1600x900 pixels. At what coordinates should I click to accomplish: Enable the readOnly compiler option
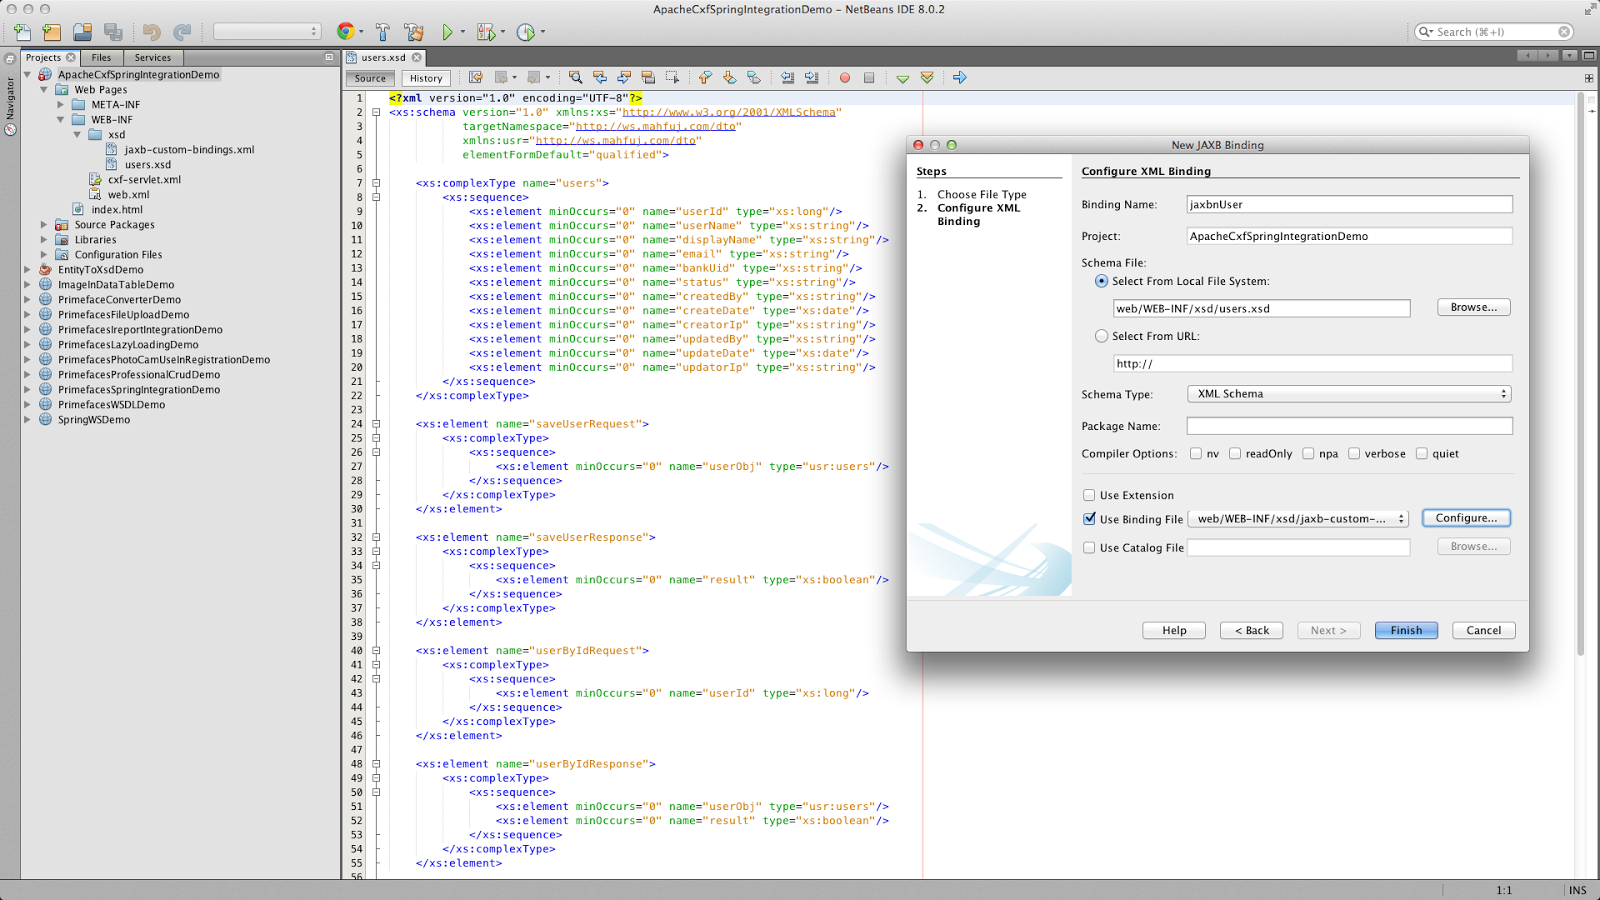click(1236, 453)
